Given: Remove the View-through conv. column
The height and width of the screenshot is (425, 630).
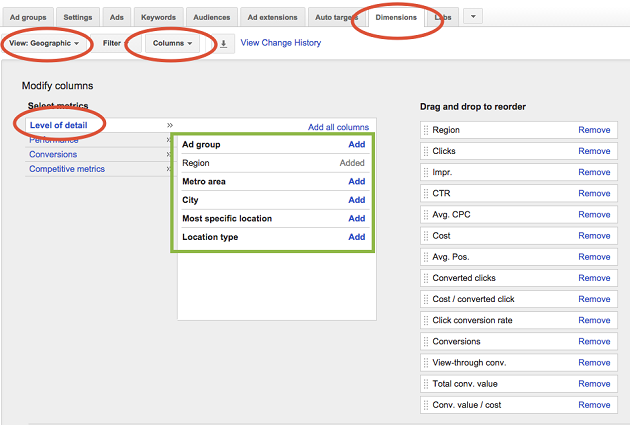Looking at the screenshot, I should pyautogui.click(x=594, y=363).
